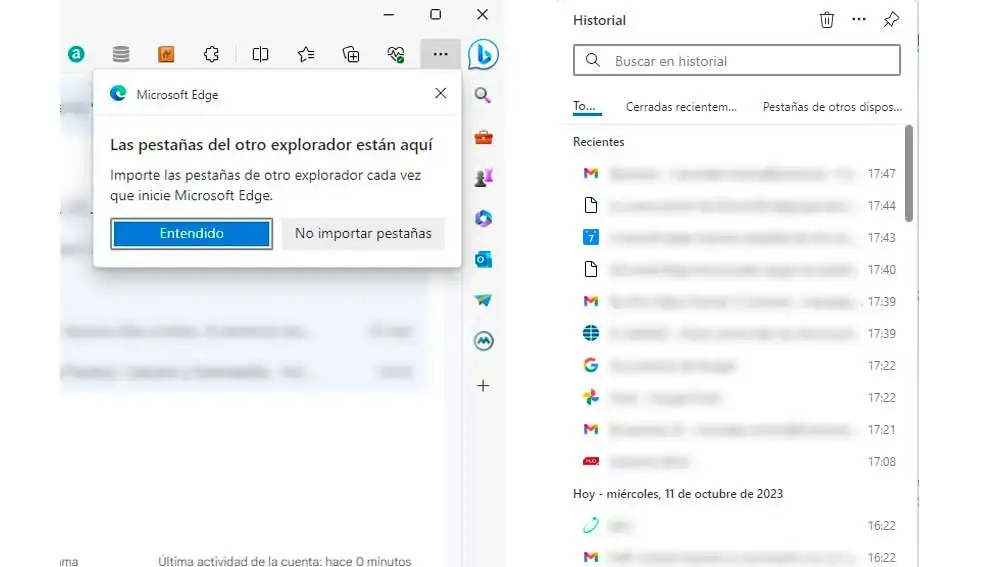Open the globe-icon history entry at 17:39

pos(737,333)
